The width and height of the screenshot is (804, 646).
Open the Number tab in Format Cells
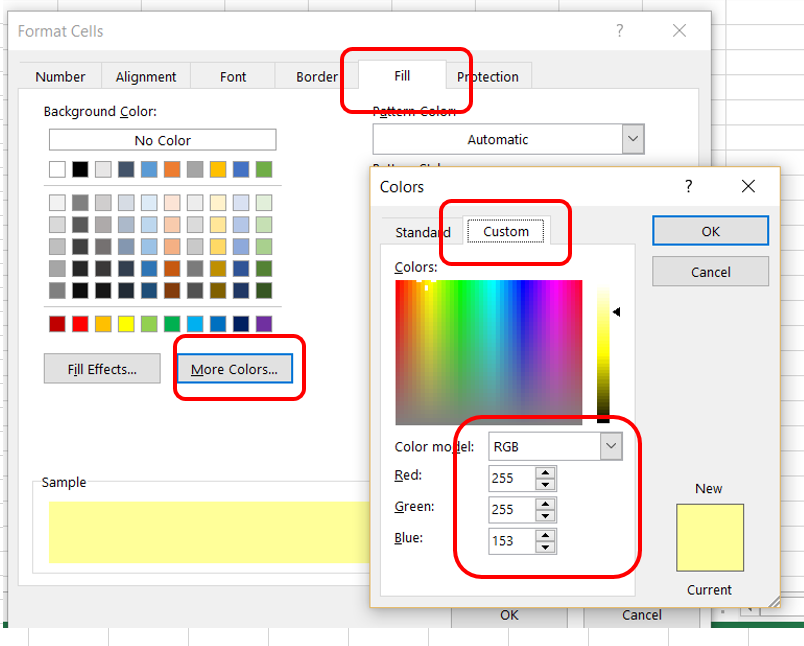(60, 77)
